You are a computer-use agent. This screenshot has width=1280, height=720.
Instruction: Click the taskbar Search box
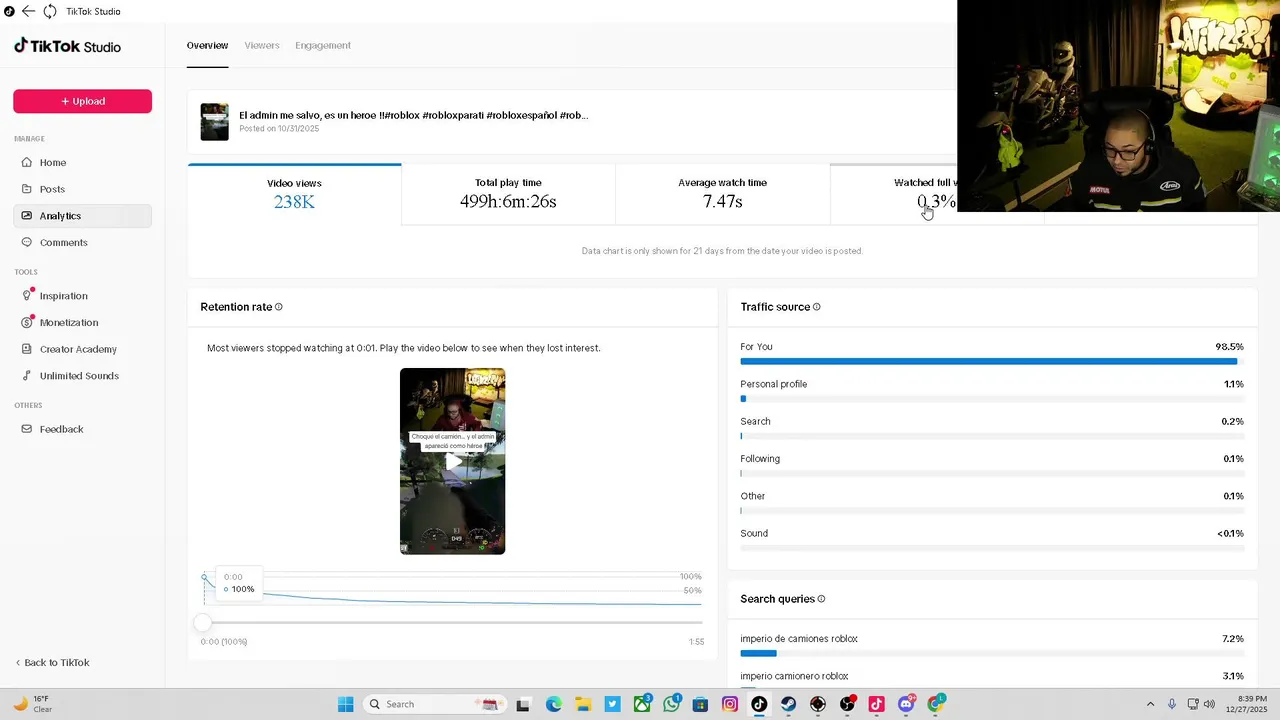tap(434, 704)
